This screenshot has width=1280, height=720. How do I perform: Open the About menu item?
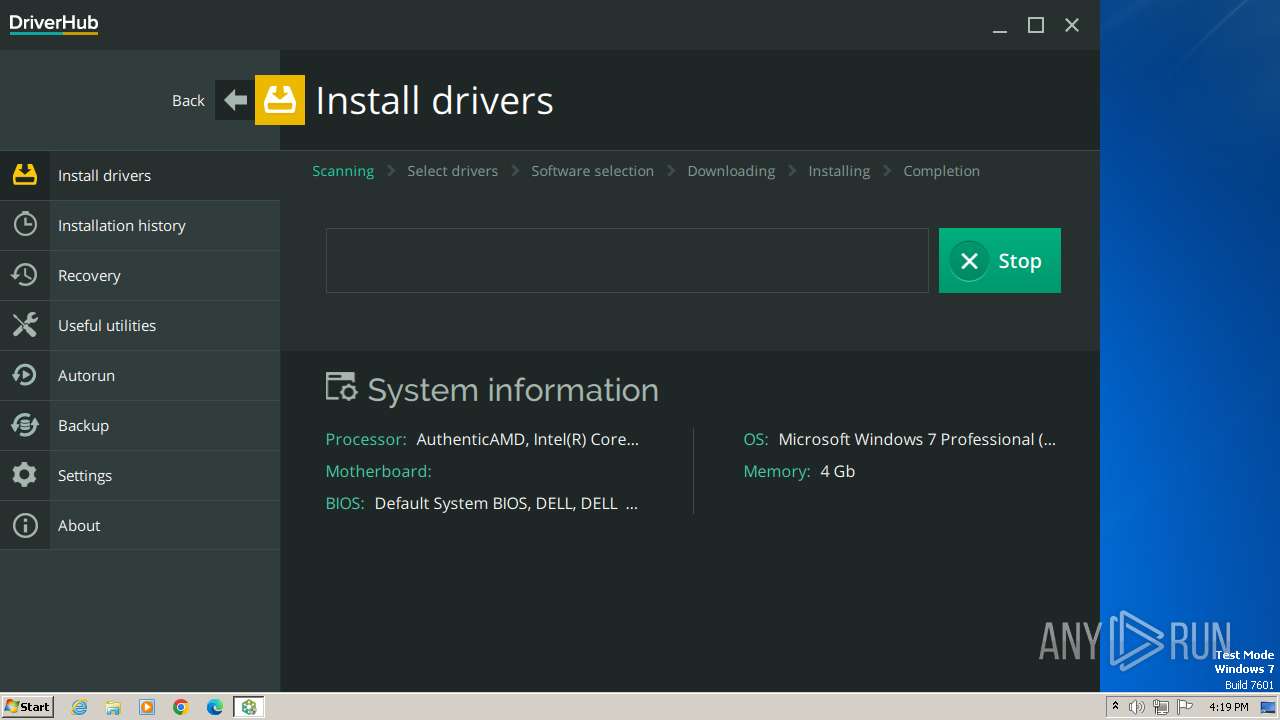tap(140, 525)
